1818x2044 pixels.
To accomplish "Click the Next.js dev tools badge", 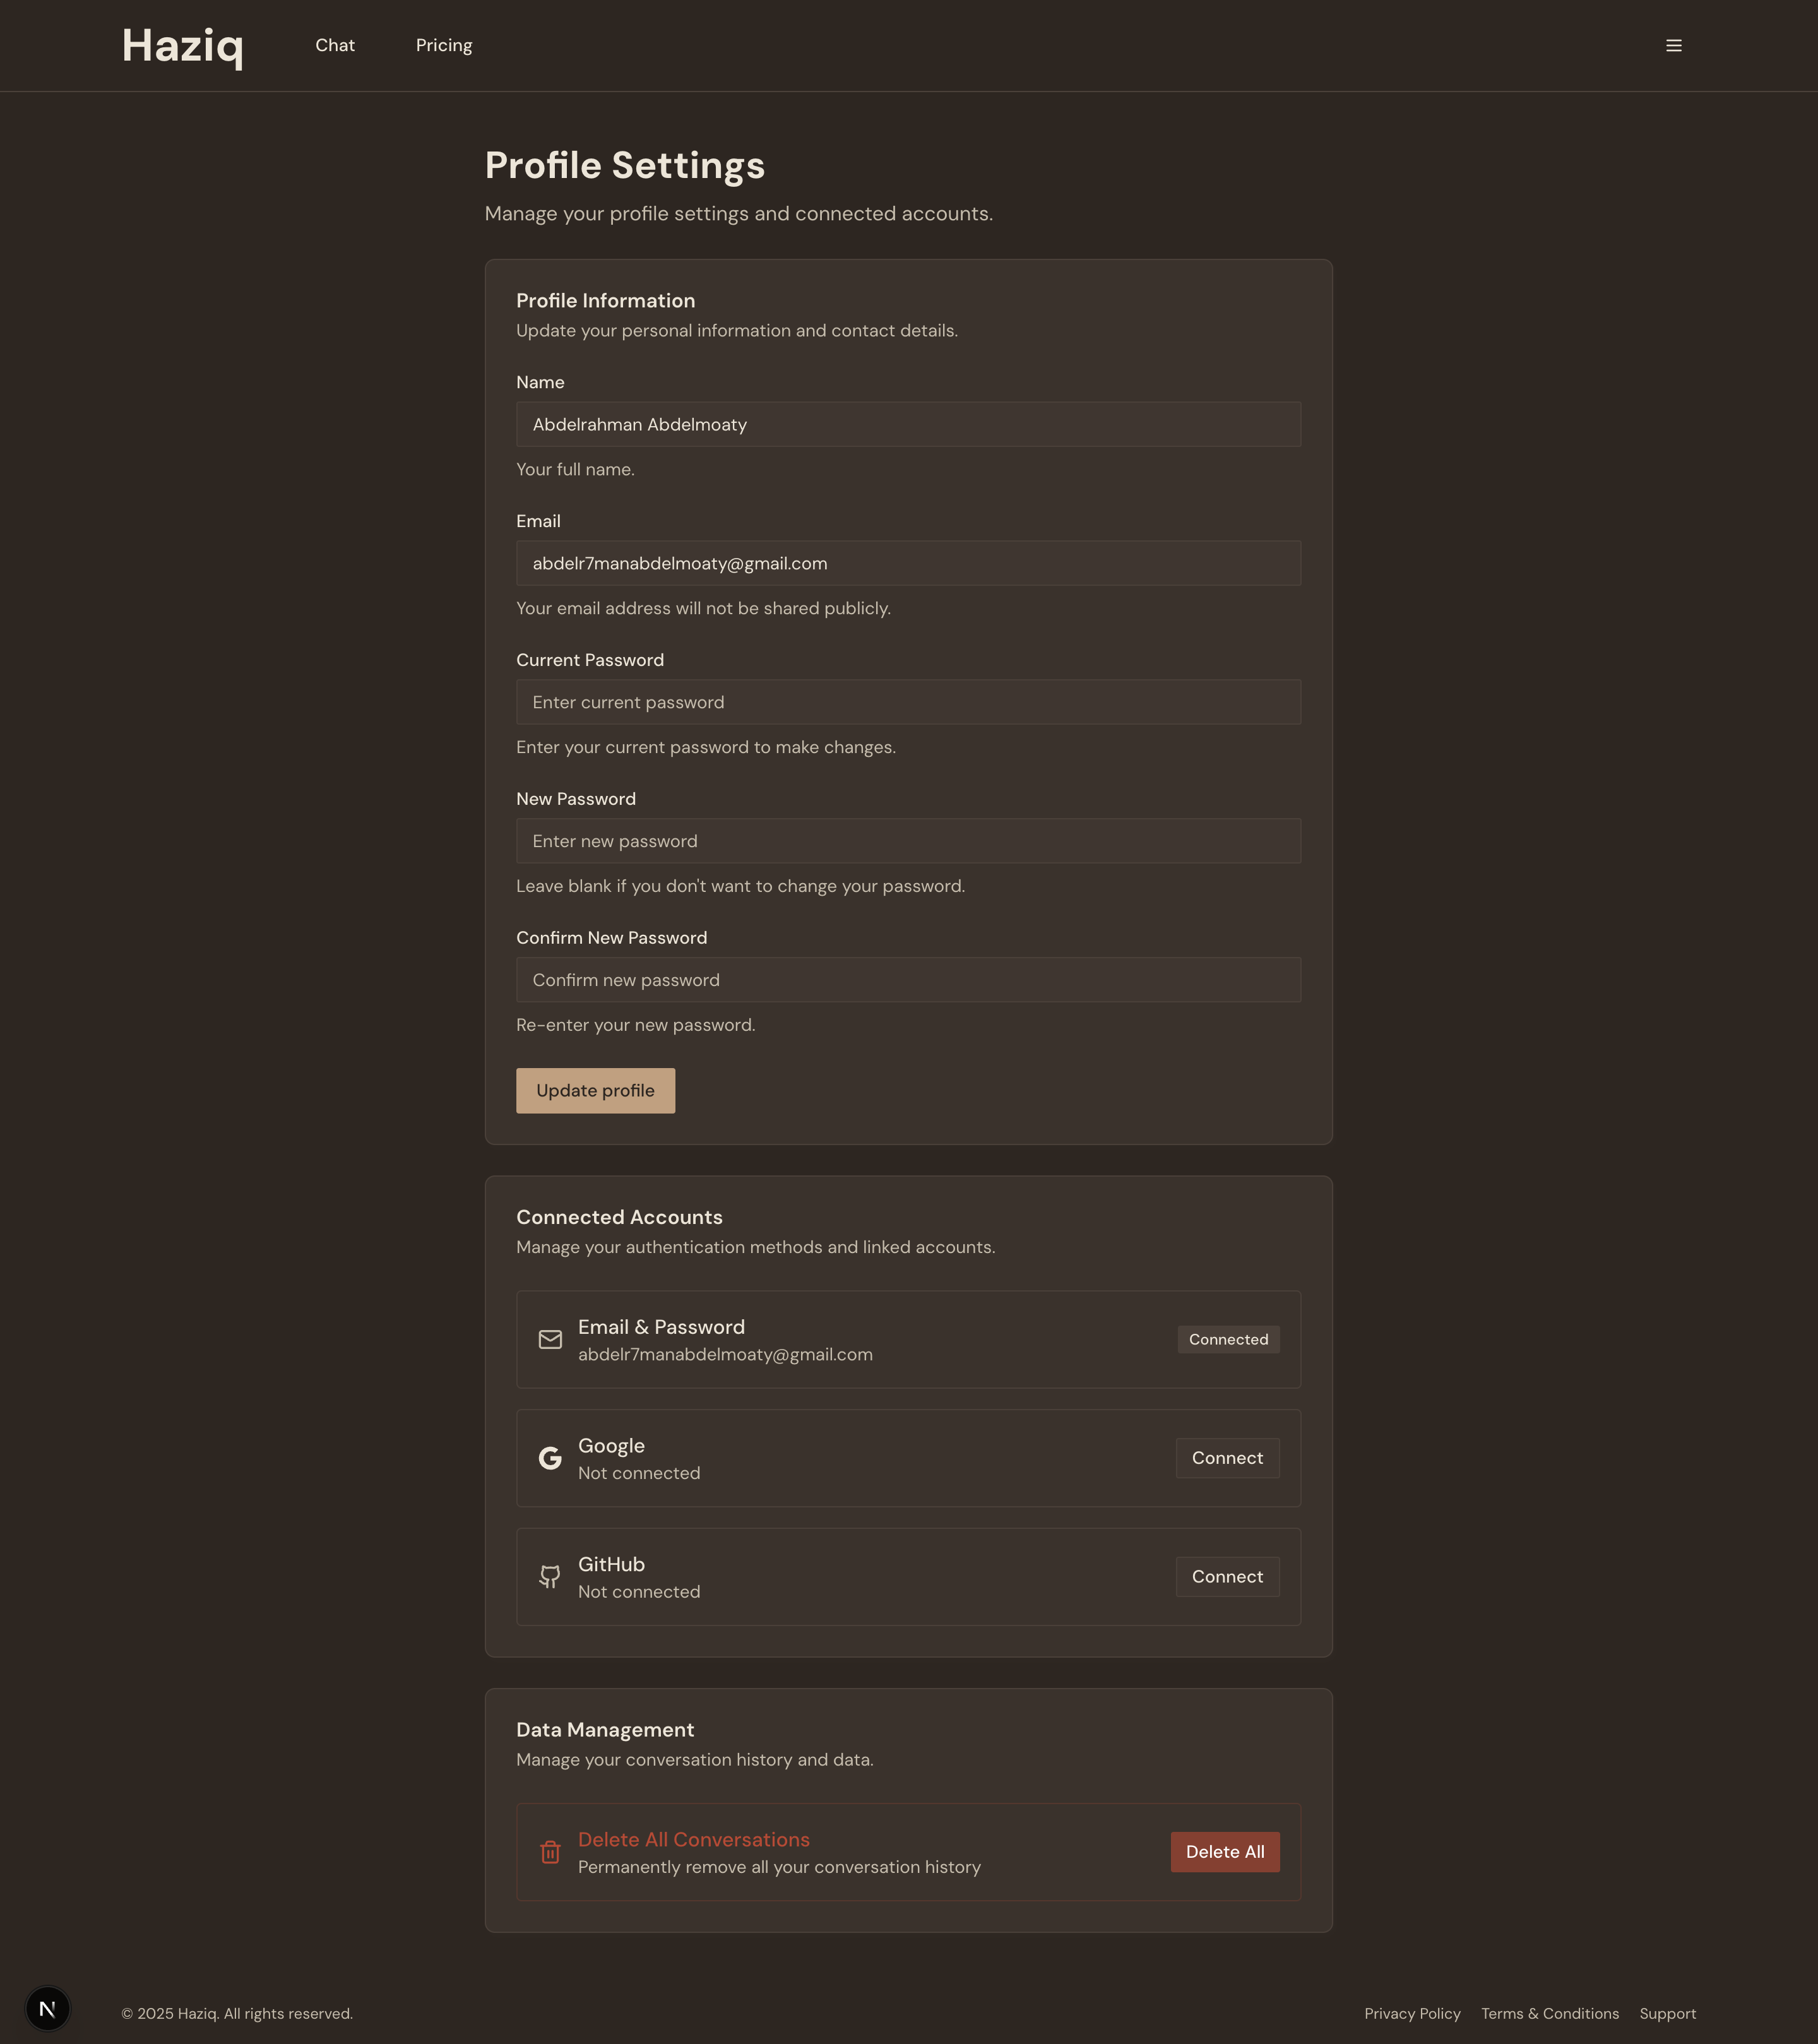I will click(47, 2008).
